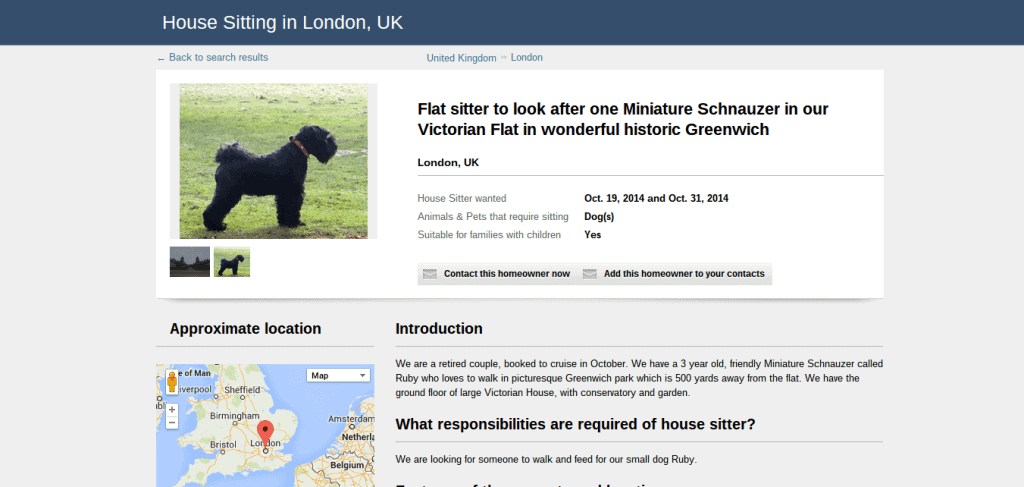Click the Street View pegman icon on map
Screen dimensions: 1024x487
click(x=172, y=381)
